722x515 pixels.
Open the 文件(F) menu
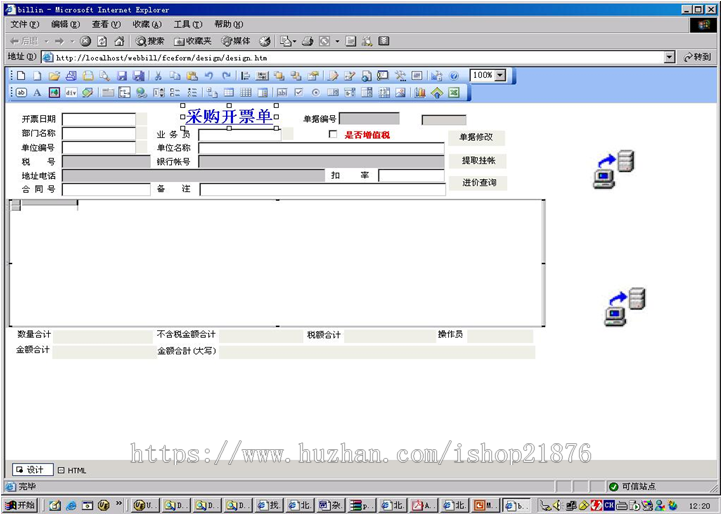point(24,24)
